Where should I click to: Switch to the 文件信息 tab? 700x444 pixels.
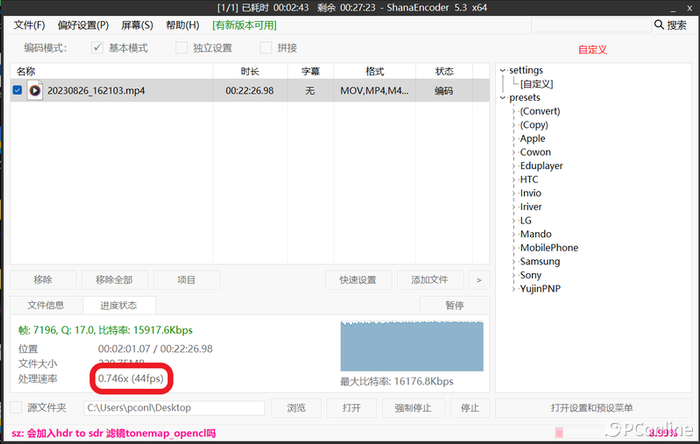tap(46, 305)
